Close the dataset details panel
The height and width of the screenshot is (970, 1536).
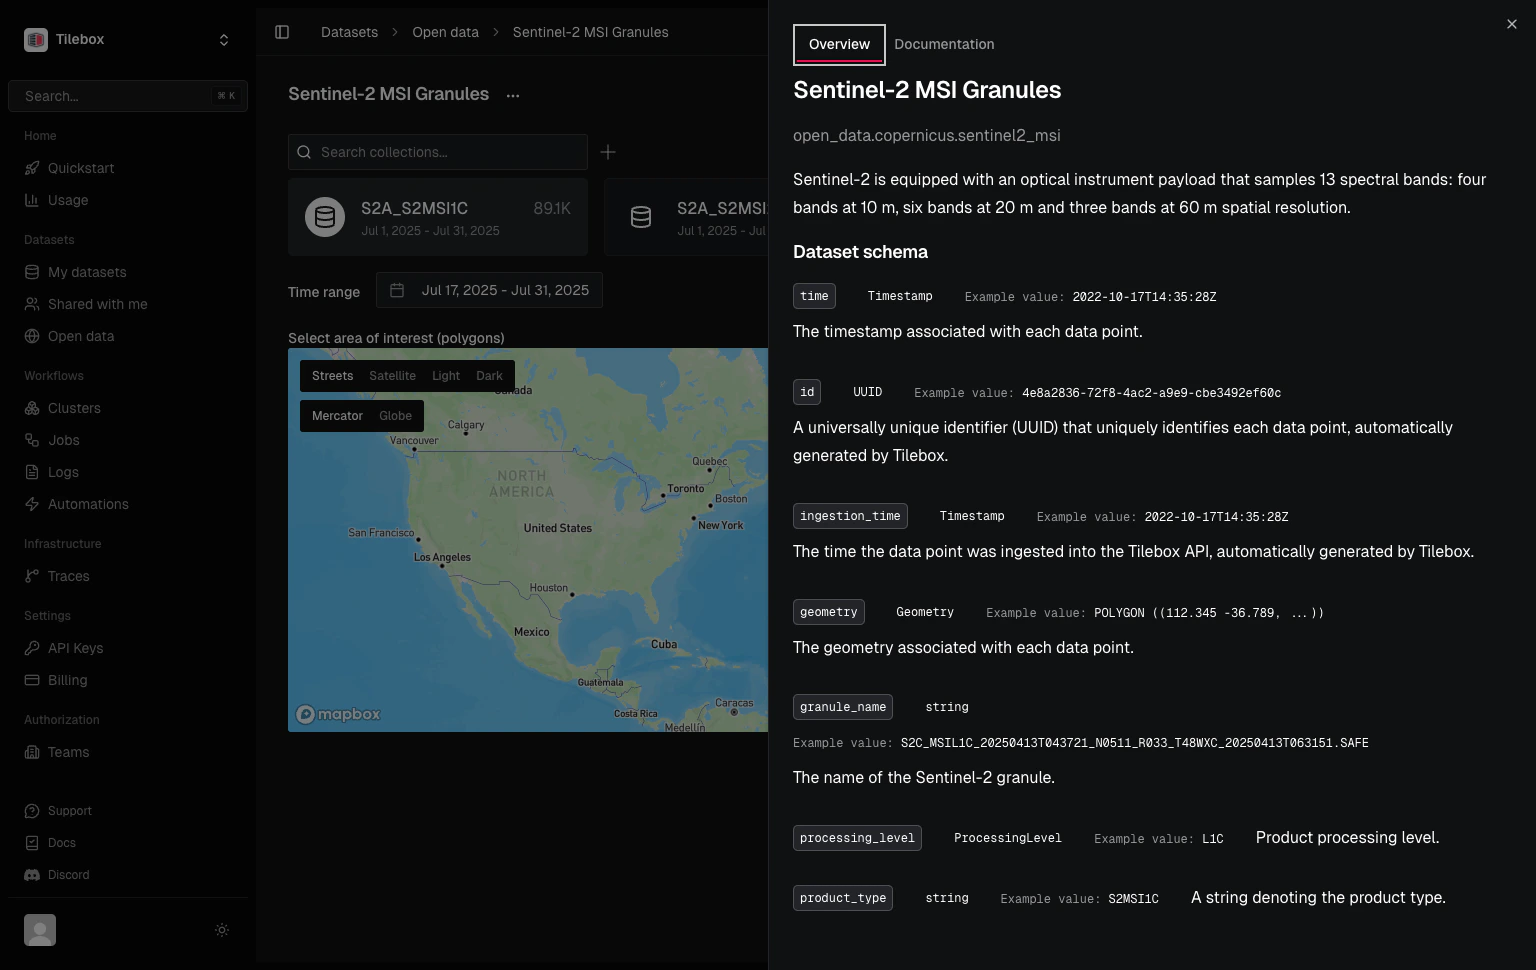point(1511,24)
